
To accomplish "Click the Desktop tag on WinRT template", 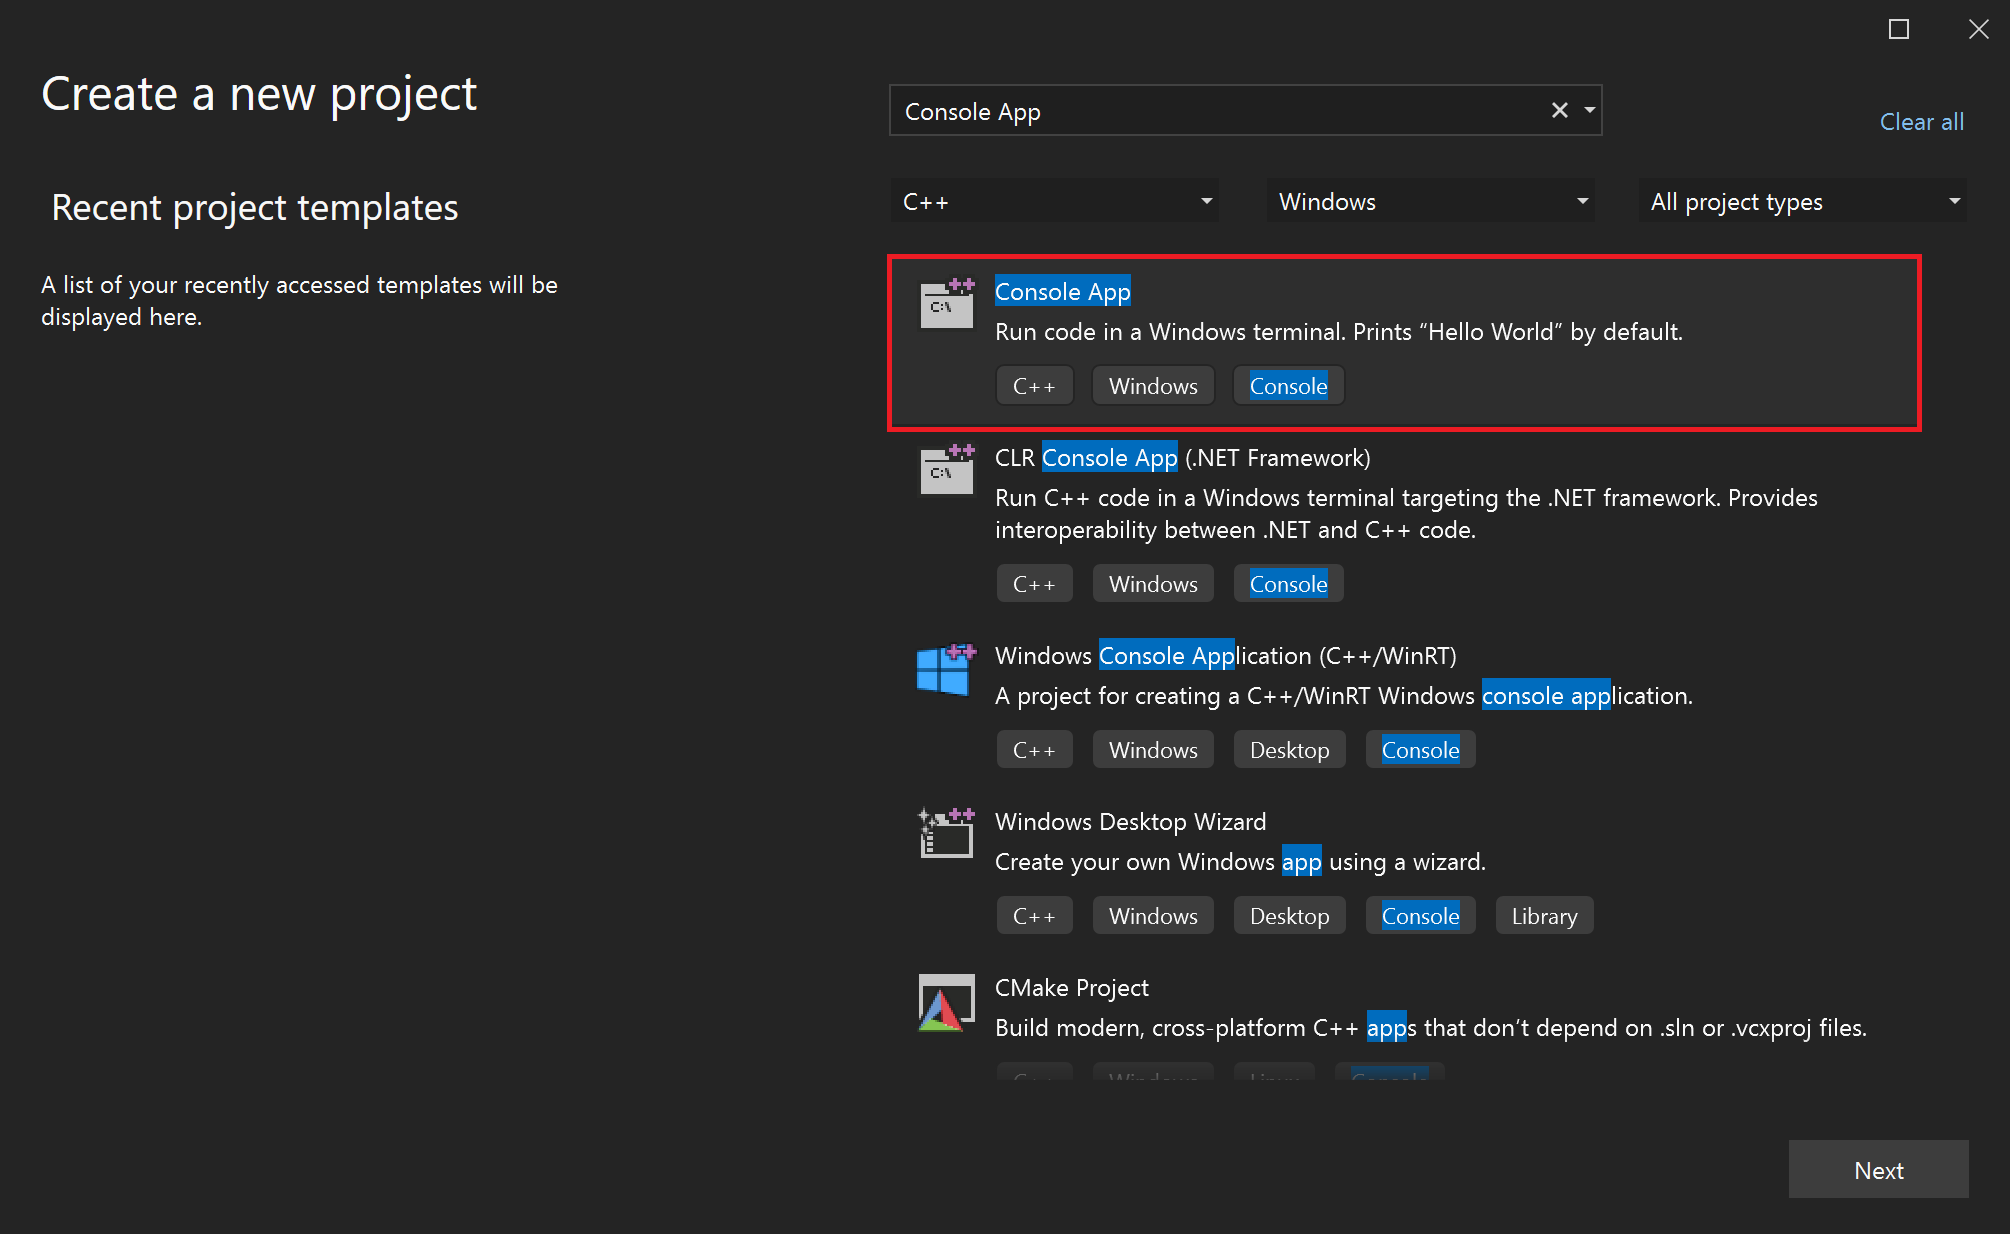I will (x=1288, y=749).
